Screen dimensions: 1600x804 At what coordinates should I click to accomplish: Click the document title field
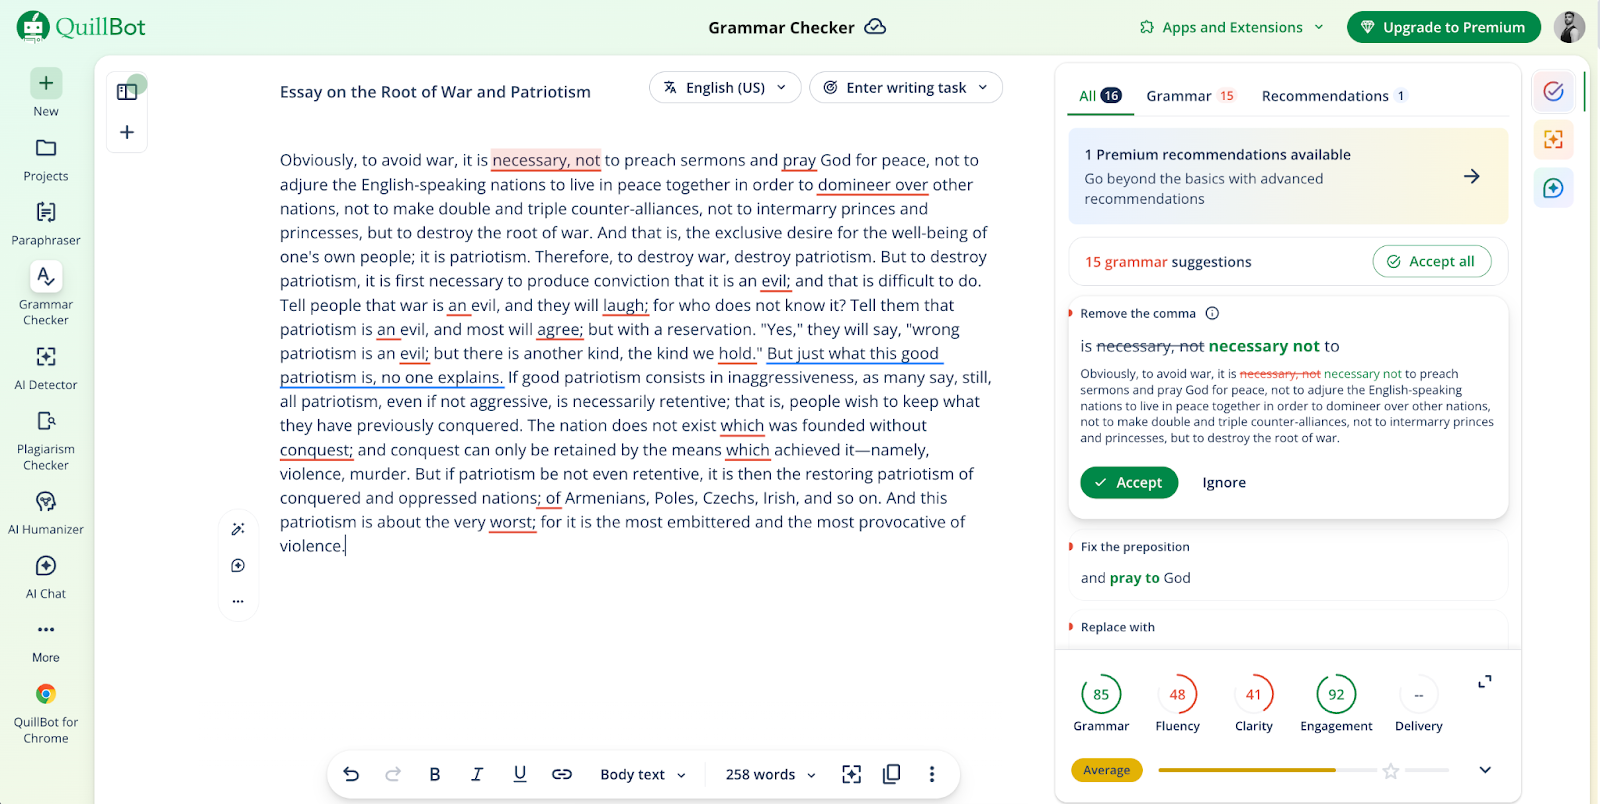[x=435, y=92]
